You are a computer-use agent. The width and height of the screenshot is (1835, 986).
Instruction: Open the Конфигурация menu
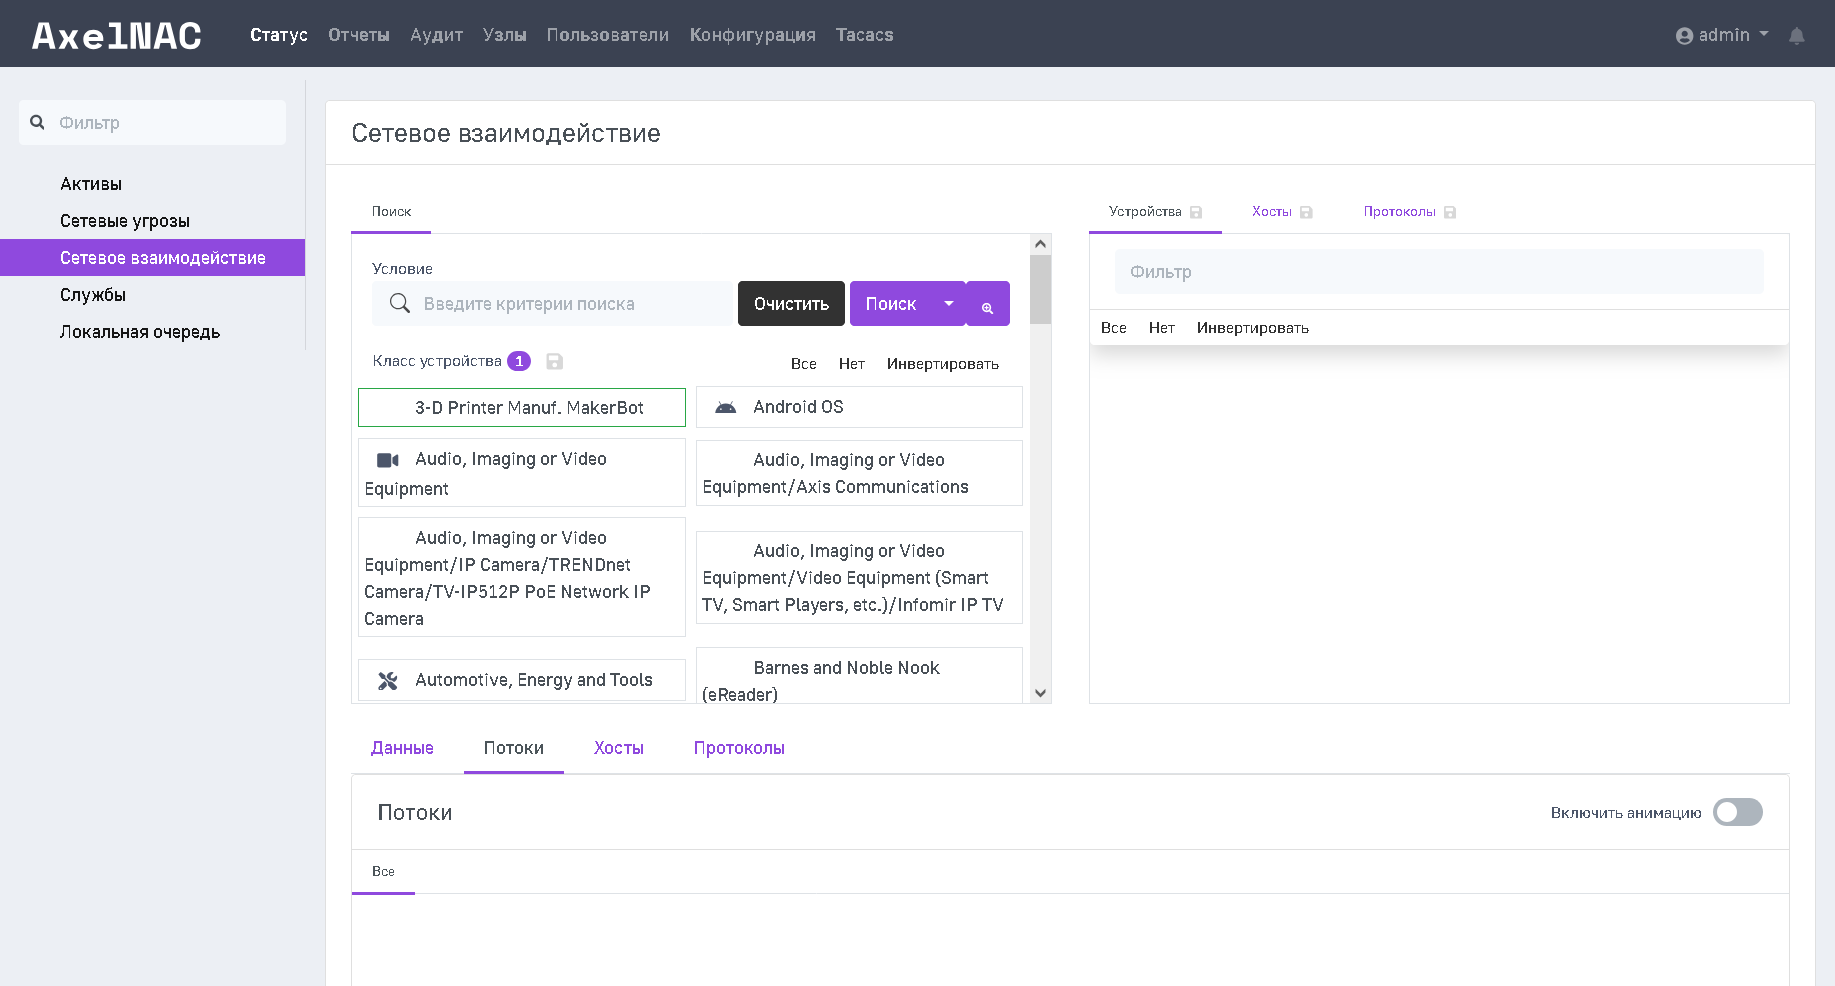(752, 35)
